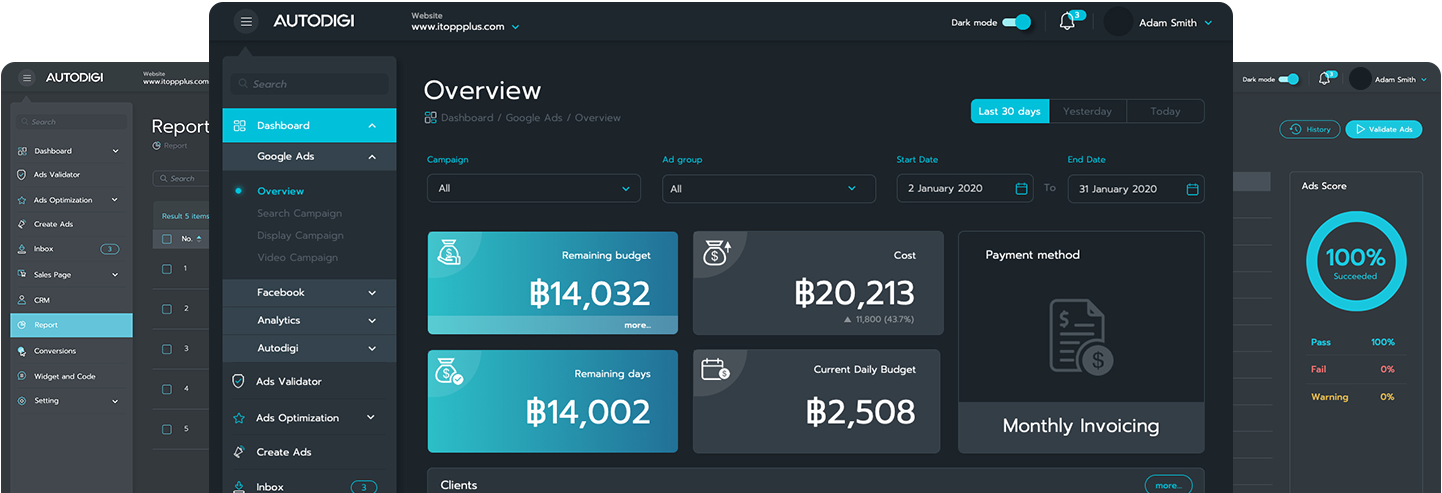Click the Current Daily Budget calendar icon
1442x493 pixels.
(x=715, y=369)
